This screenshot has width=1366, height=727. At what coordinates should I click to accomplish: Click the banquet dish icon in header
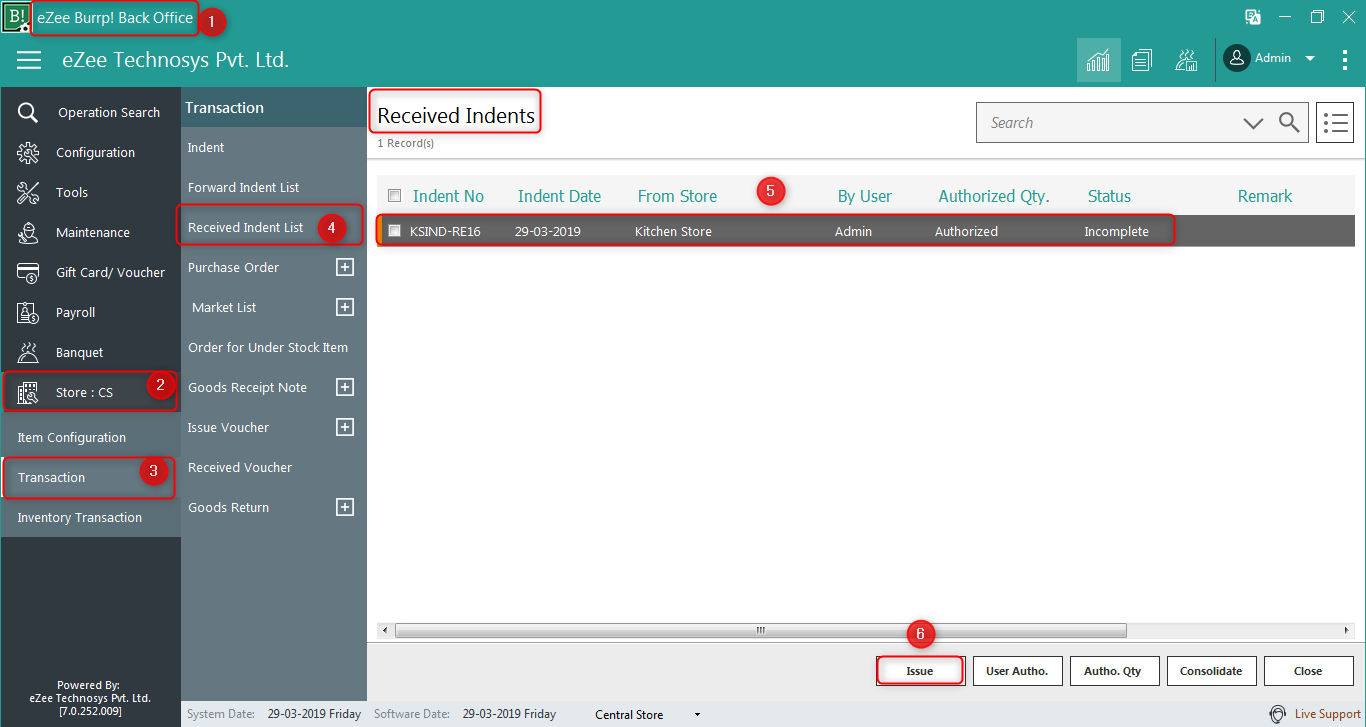pos(1186,60)
